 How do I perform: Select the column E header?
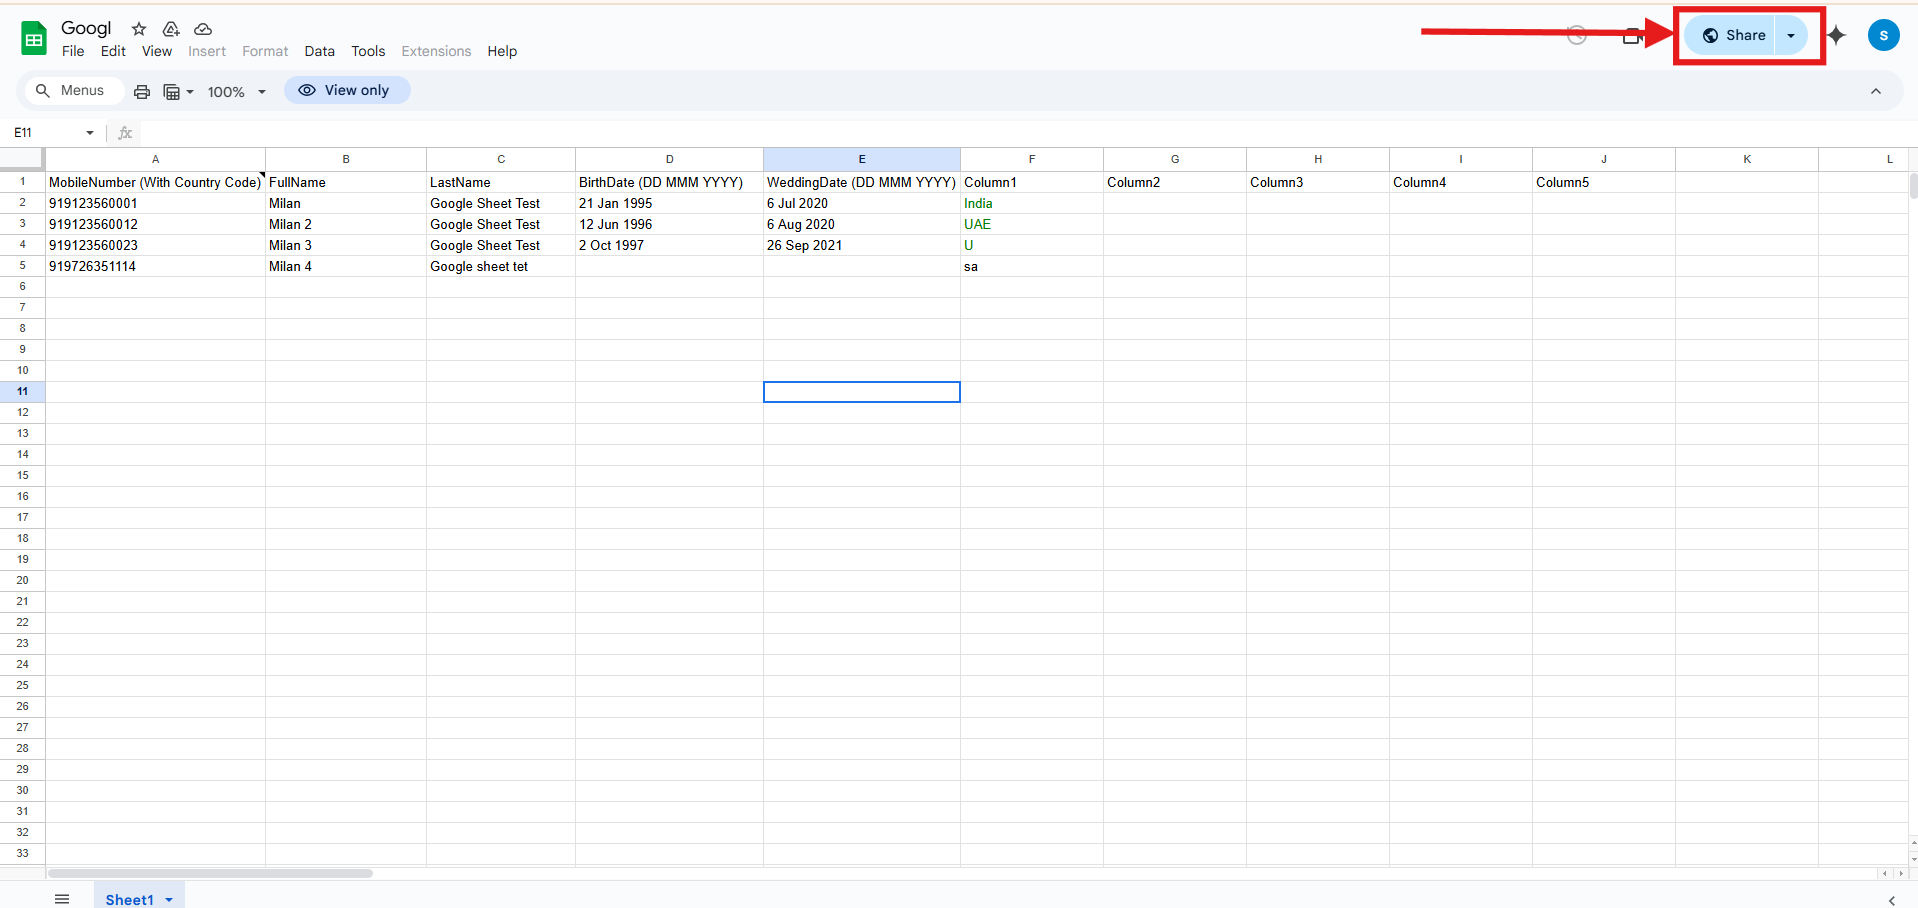(862, 159)
